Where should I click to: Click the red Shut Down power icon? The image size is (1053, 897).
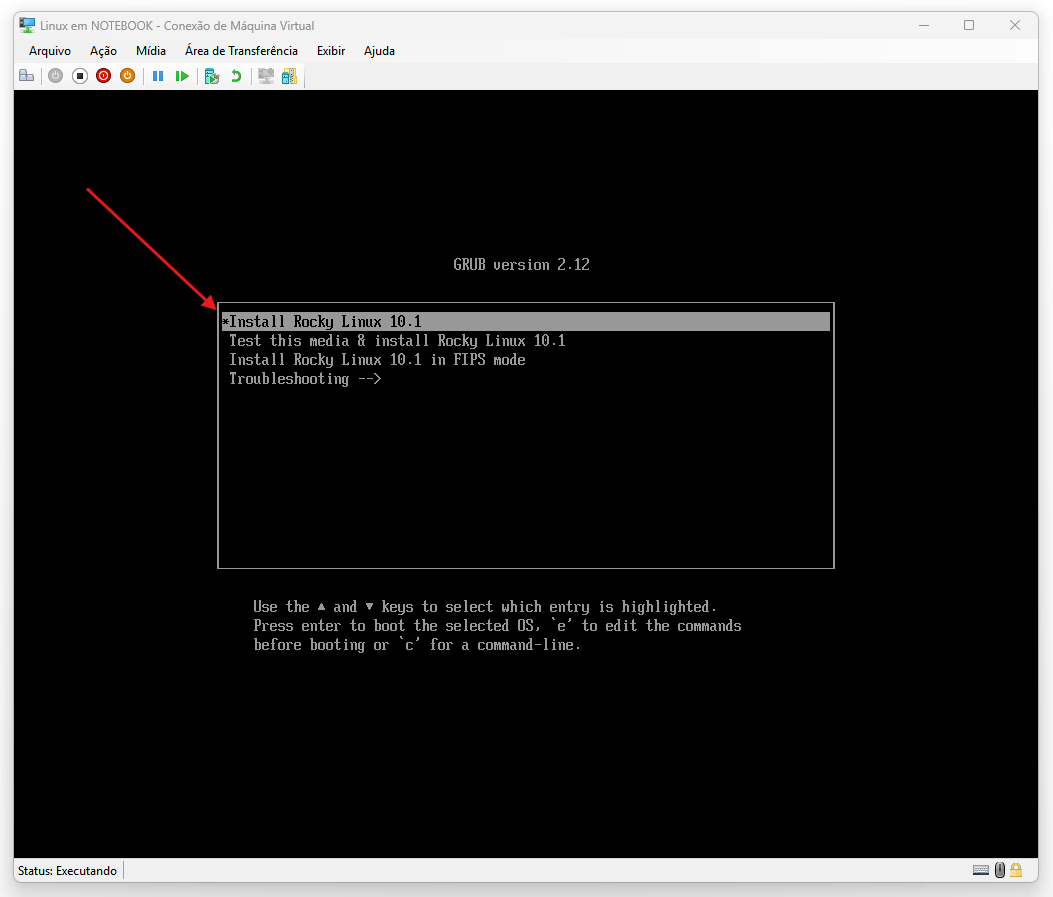(x=104, y=76)
